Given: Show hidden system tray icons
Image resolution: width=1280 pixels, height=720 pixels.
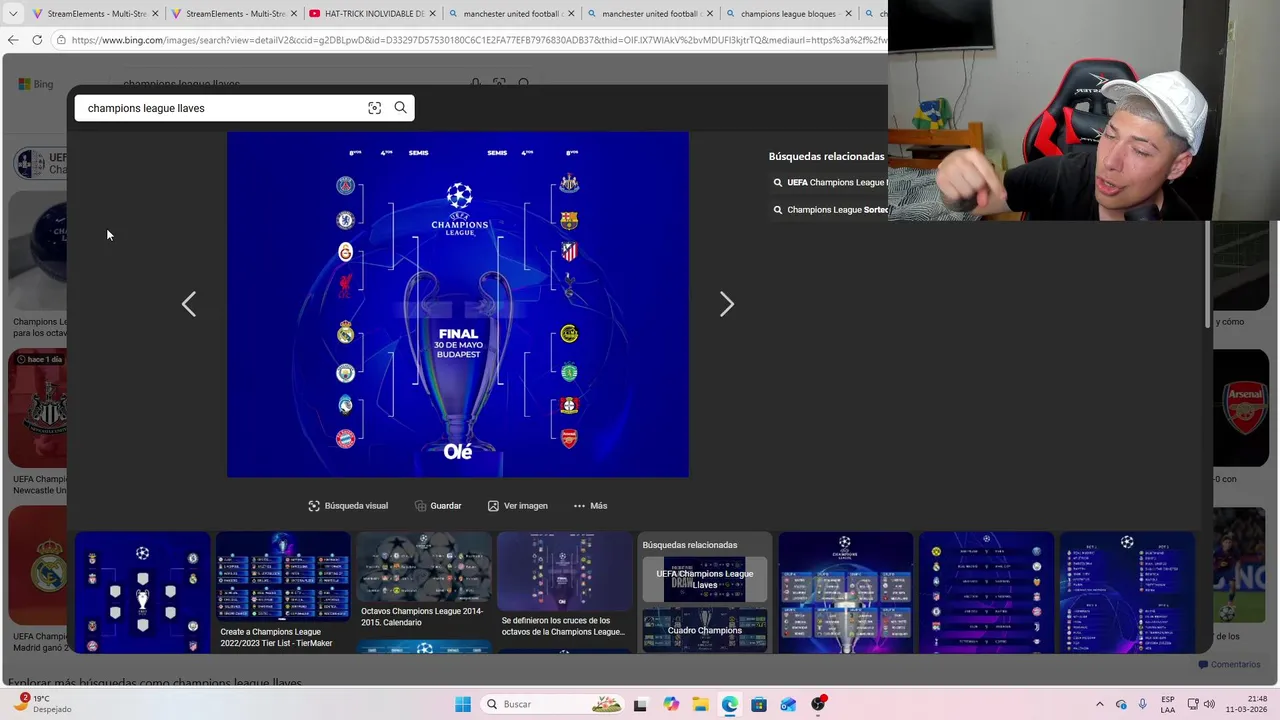Looking at the screenshot, I should (1100, 704).
